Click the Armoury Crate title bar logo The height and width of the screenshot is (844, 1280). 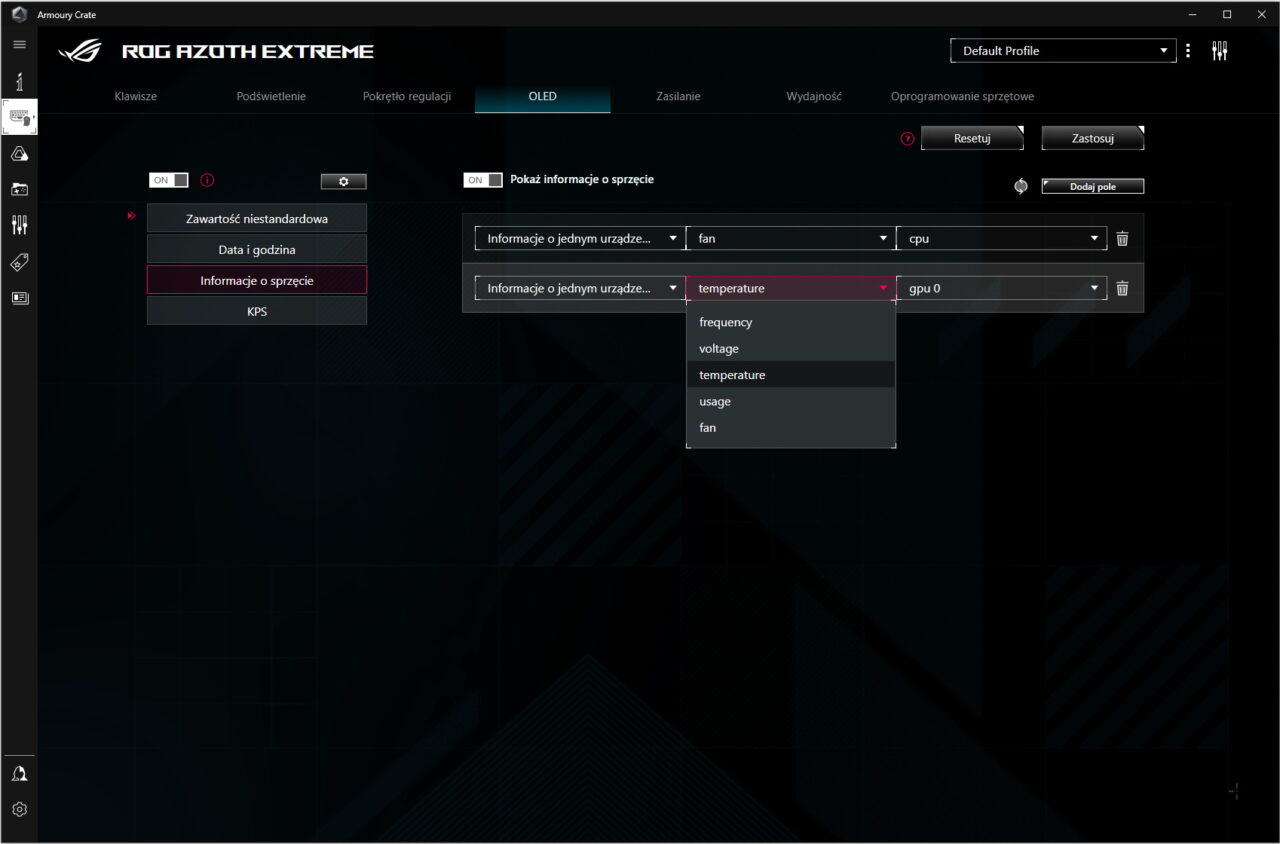point(19,15)
